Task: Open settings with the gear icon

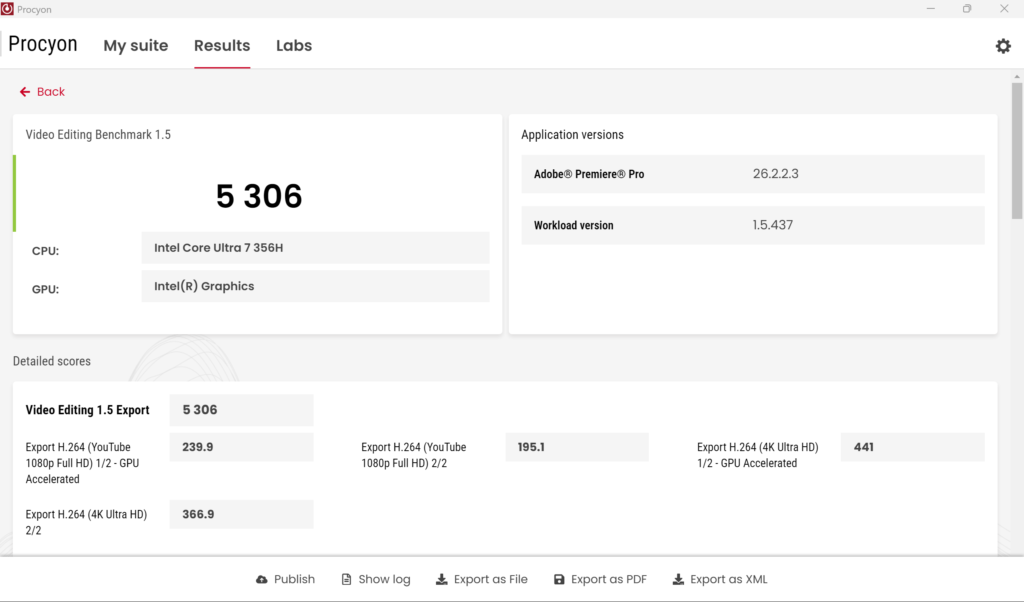Action: (1003, 46)
